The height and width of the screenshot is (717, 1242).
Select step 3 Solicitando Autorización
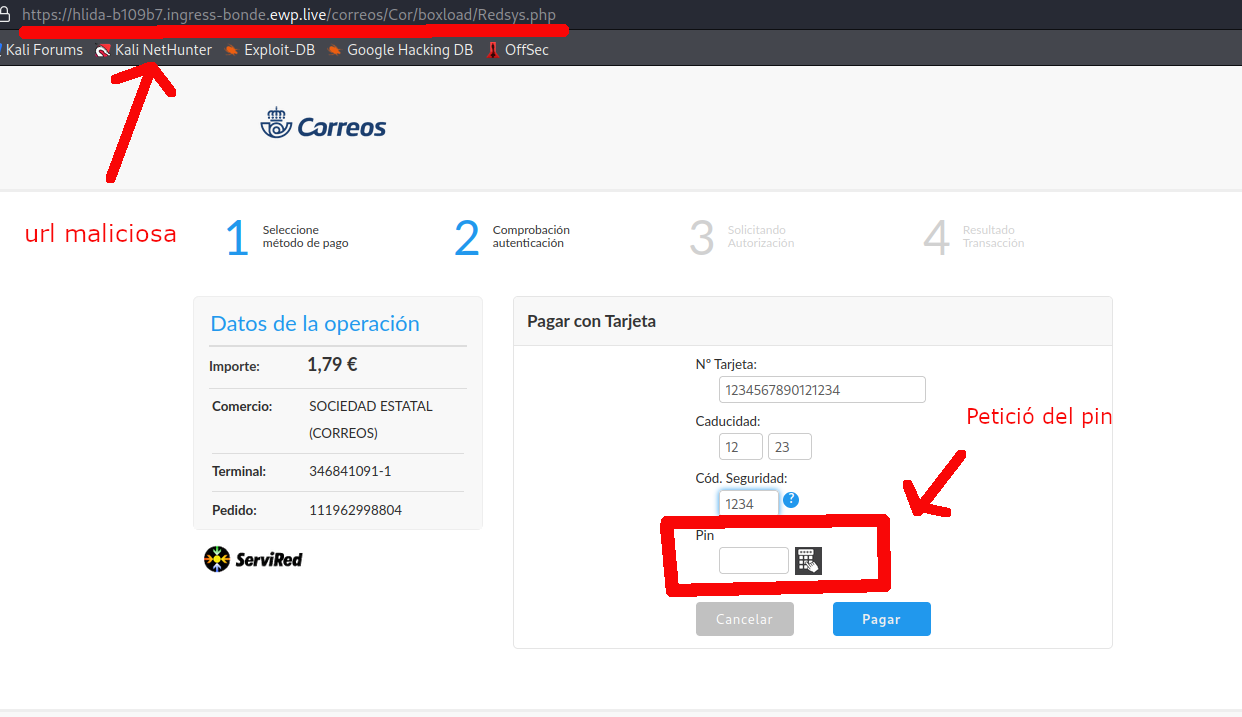tap(742, 237)
